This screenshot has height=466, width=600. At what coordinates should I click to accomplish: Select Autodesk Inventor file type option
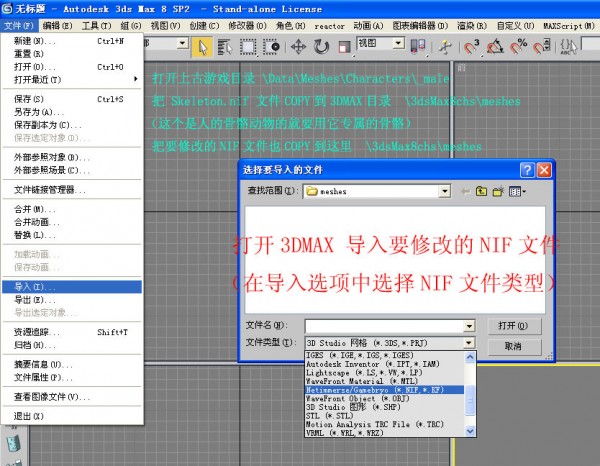point(384,364)
